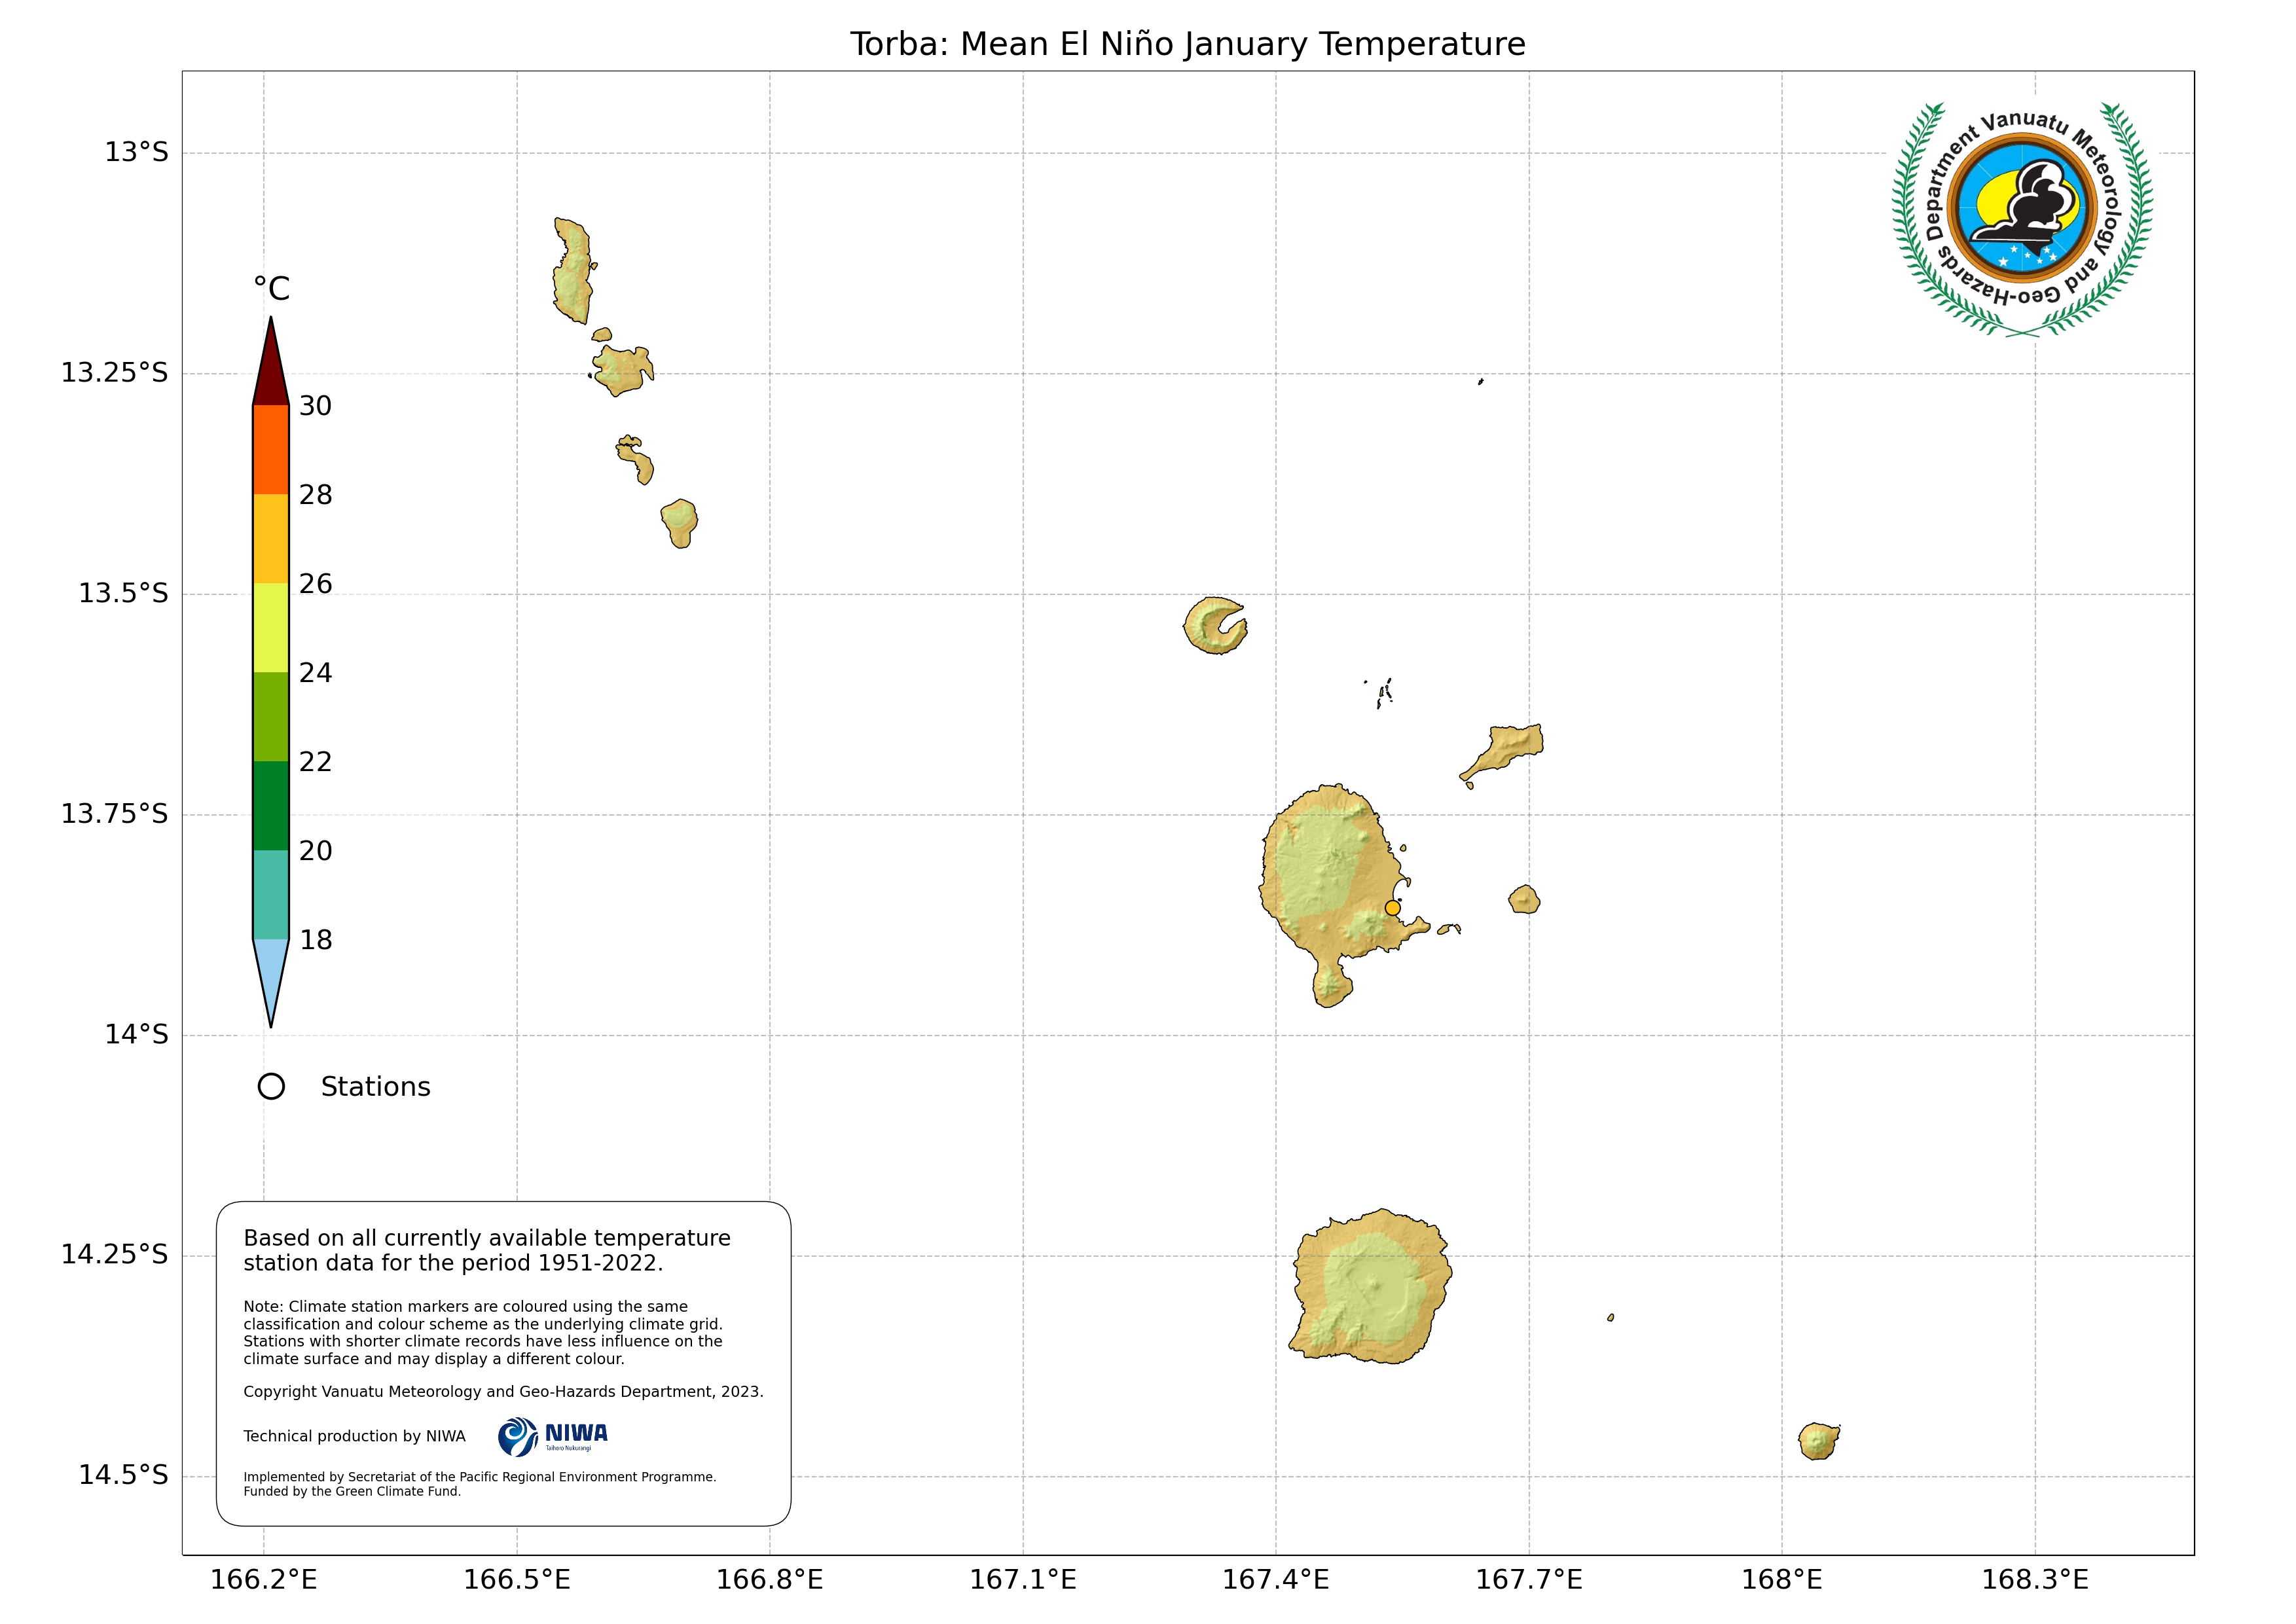The width and height of the screenshot is (2296, 1624).
Task: Click the orange station marker on the island
Action: click(1392, 908)
